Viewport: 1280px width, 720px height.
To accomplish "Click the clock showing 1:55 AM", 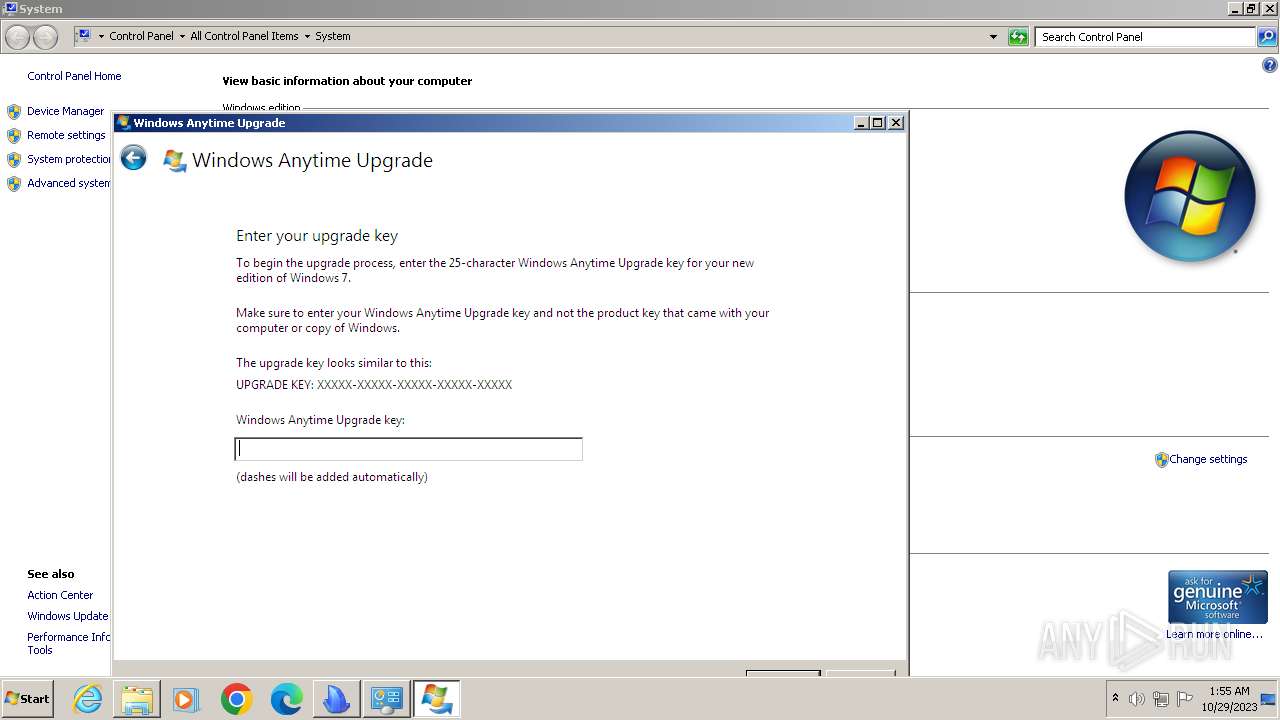I will pyautogui.click(x=1229, y=699).
